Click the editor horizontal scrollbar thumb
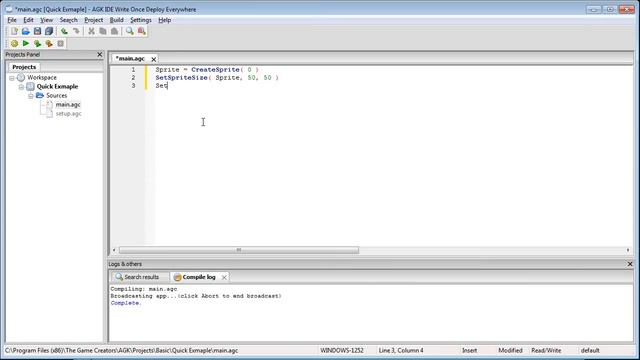The width and height of the screenshot is (640, 360). click(239, 250)
